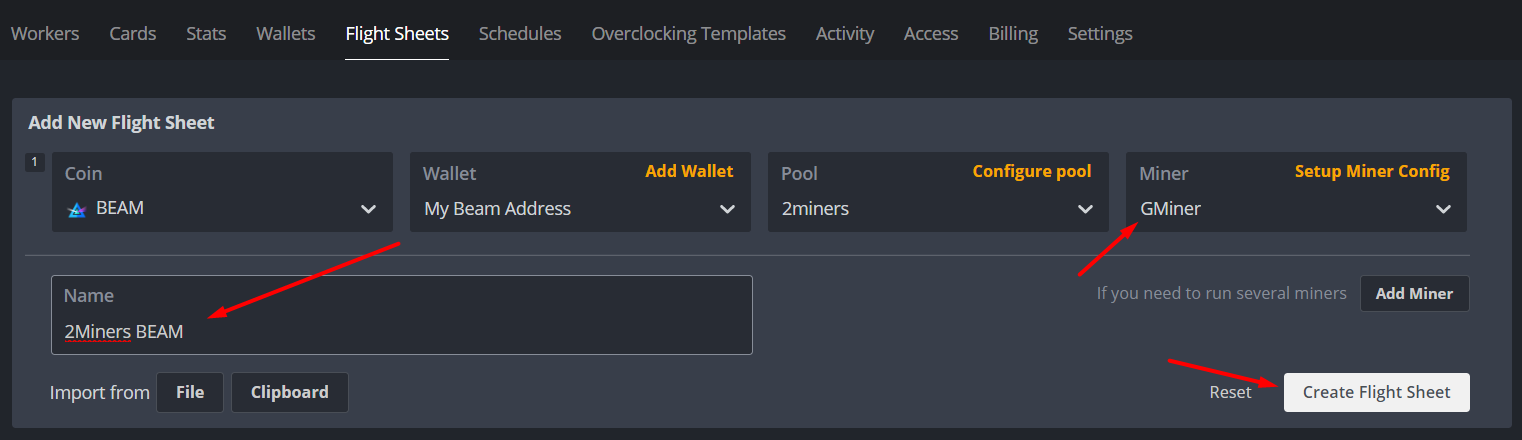Open the Workers tab

(45, 33)
